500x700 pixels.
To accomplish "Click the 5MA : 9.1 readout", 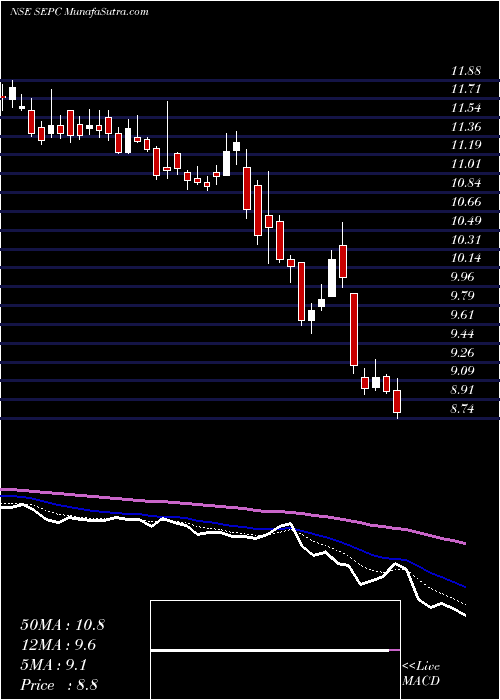I will click(54, 665).
